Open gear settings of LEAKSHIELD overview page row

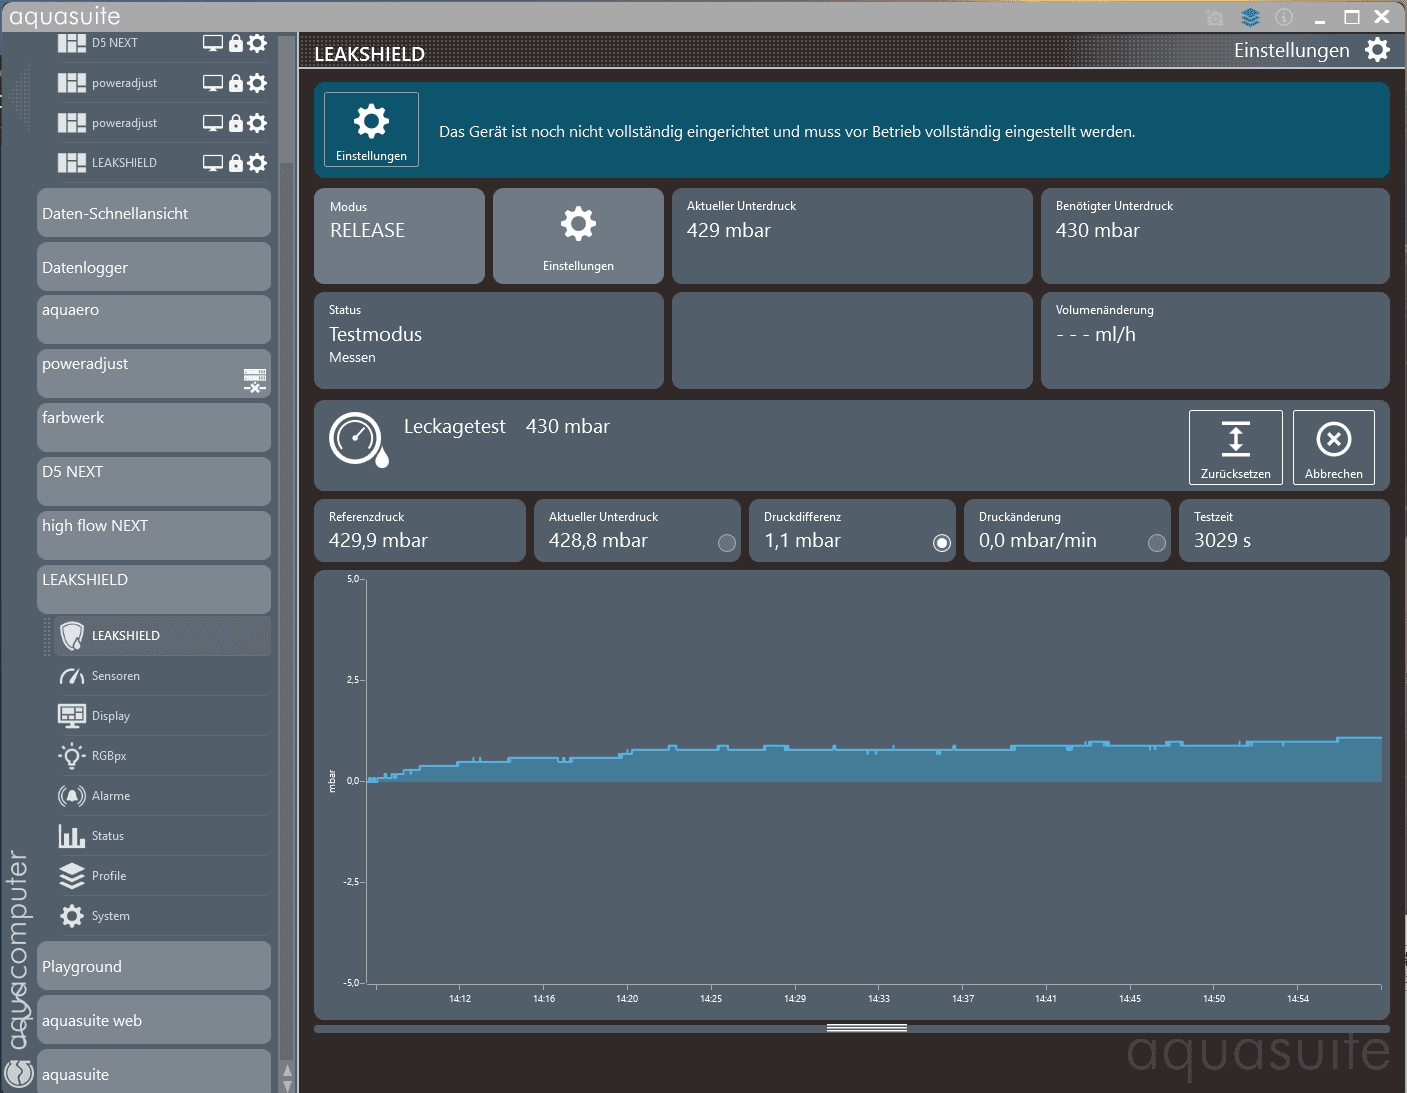[x=257, y=163]
